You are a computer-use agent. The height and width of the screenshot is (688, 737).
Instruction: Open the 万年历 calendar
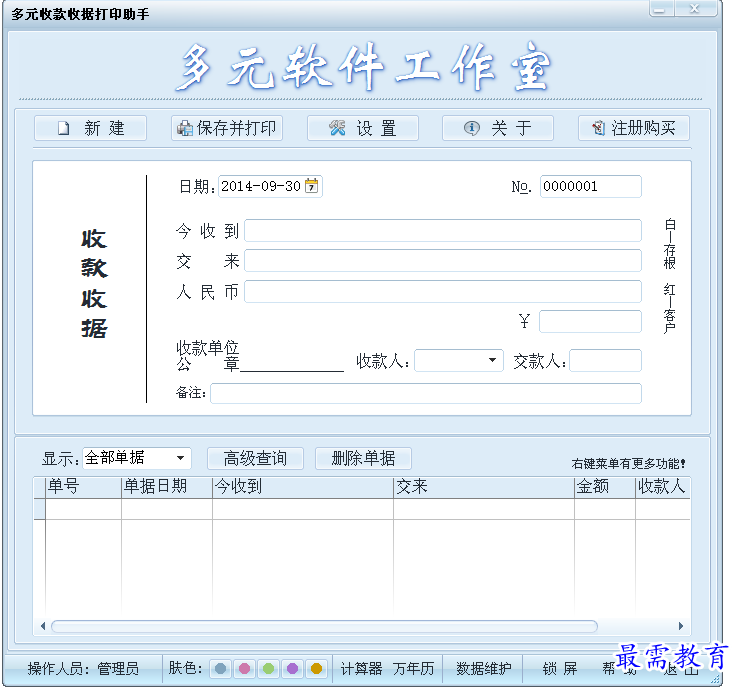tap(413, 668)
